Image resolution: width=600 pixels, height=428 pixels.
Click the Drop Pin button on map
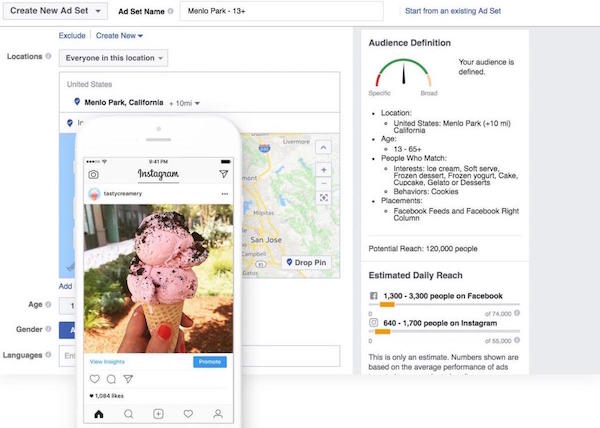(x=307, y=262)
